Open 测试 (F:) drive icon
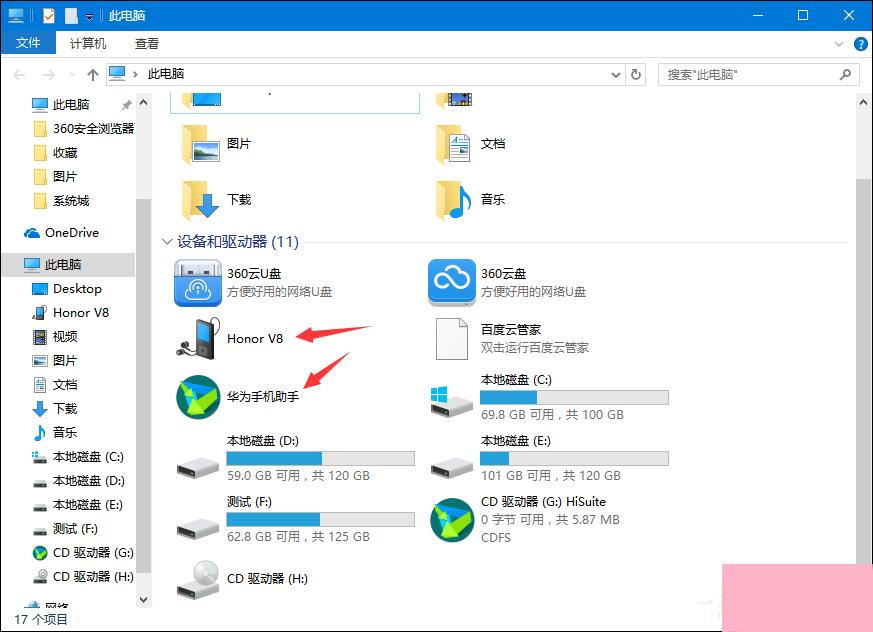873x632 pixels. 198,528
